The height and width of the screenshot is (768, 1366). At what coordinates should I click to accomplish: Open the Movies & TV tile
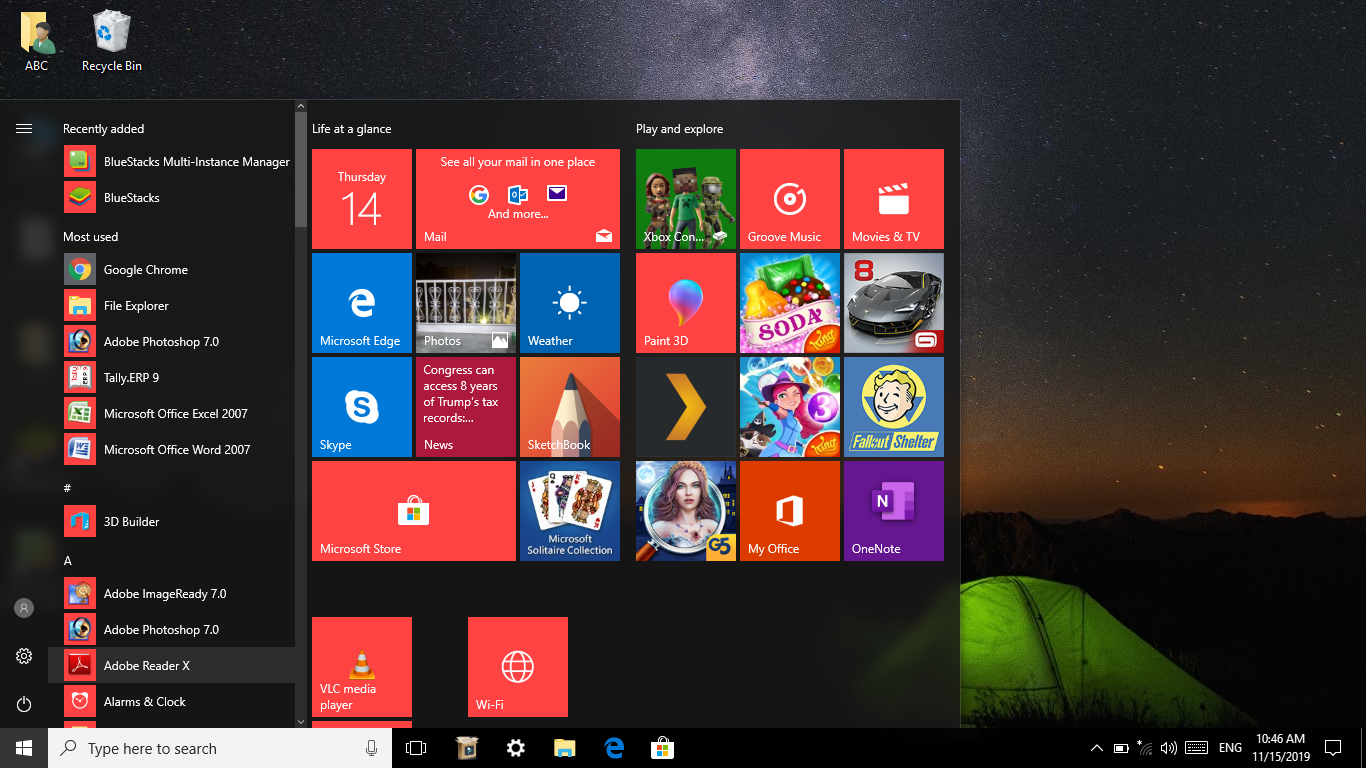pos(894,199)
